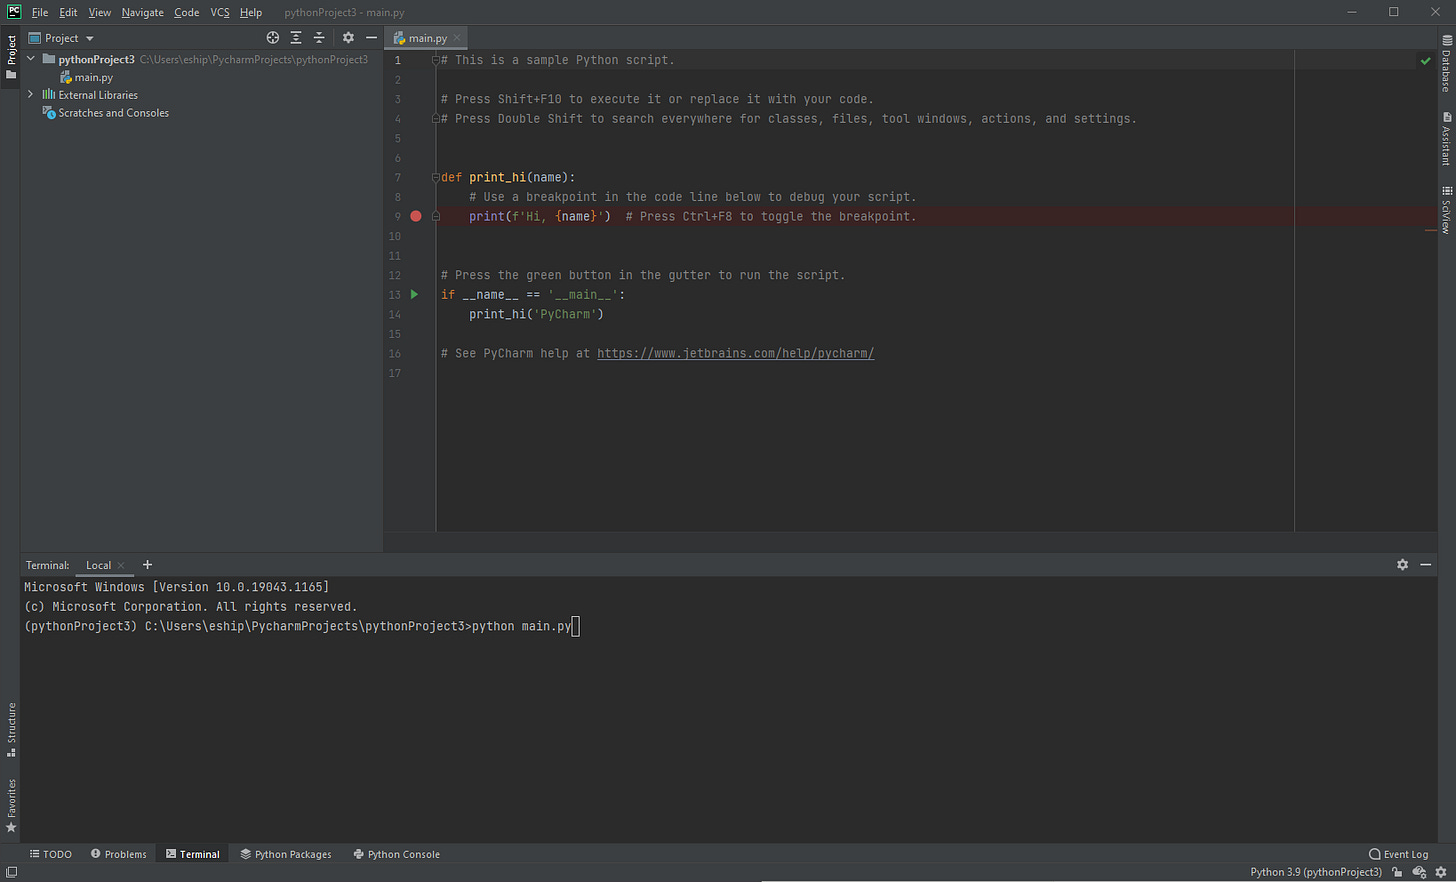
Task: Click error stripe mark in editor scrollbar
Action: click(1431, 230)
